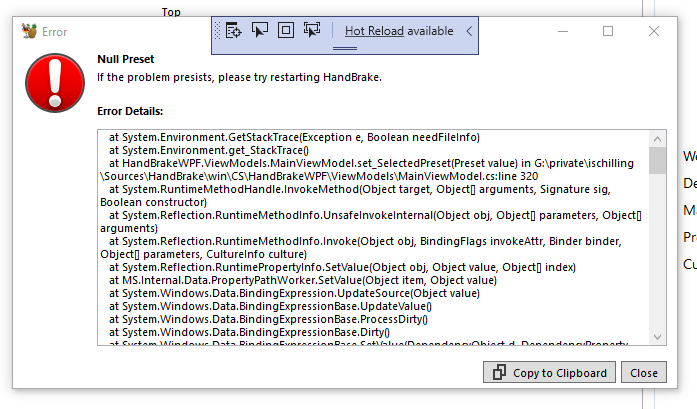Image resolution: width=697 pixels, height=409 pixels.
Task: Click the get_StackTrace() line
Action: (209, 150)
